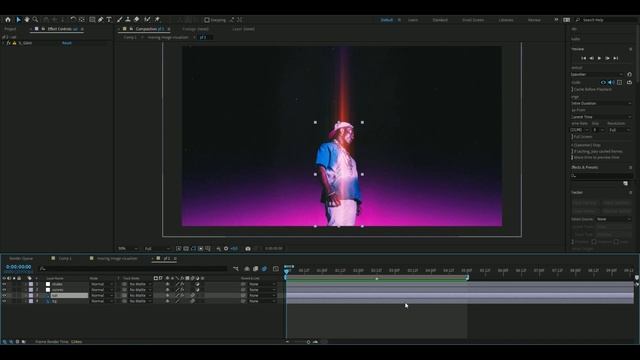Viewport: 640px width, 360px height.
Task: Switch to the Small Screen workspace
Action: click(473, 20)
